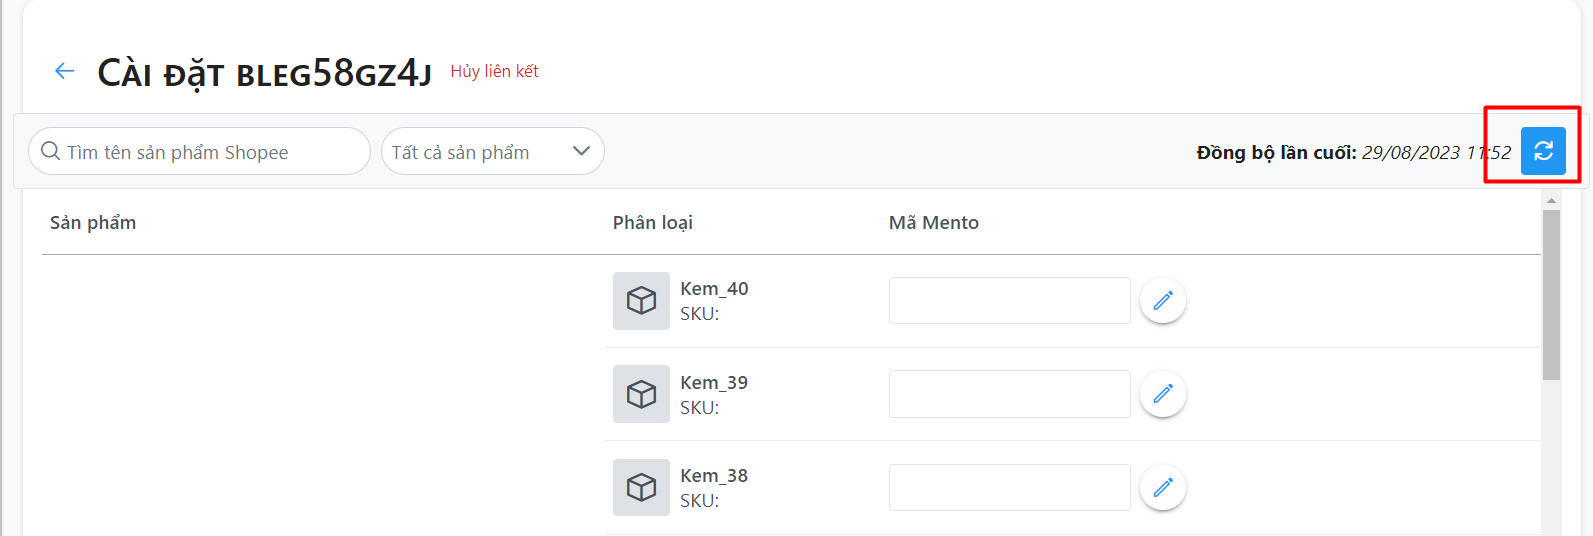Click the Mã Mento field for Kem_38
The width and height of the screenshot is (1593, 536).
[x=1009, y=487]
